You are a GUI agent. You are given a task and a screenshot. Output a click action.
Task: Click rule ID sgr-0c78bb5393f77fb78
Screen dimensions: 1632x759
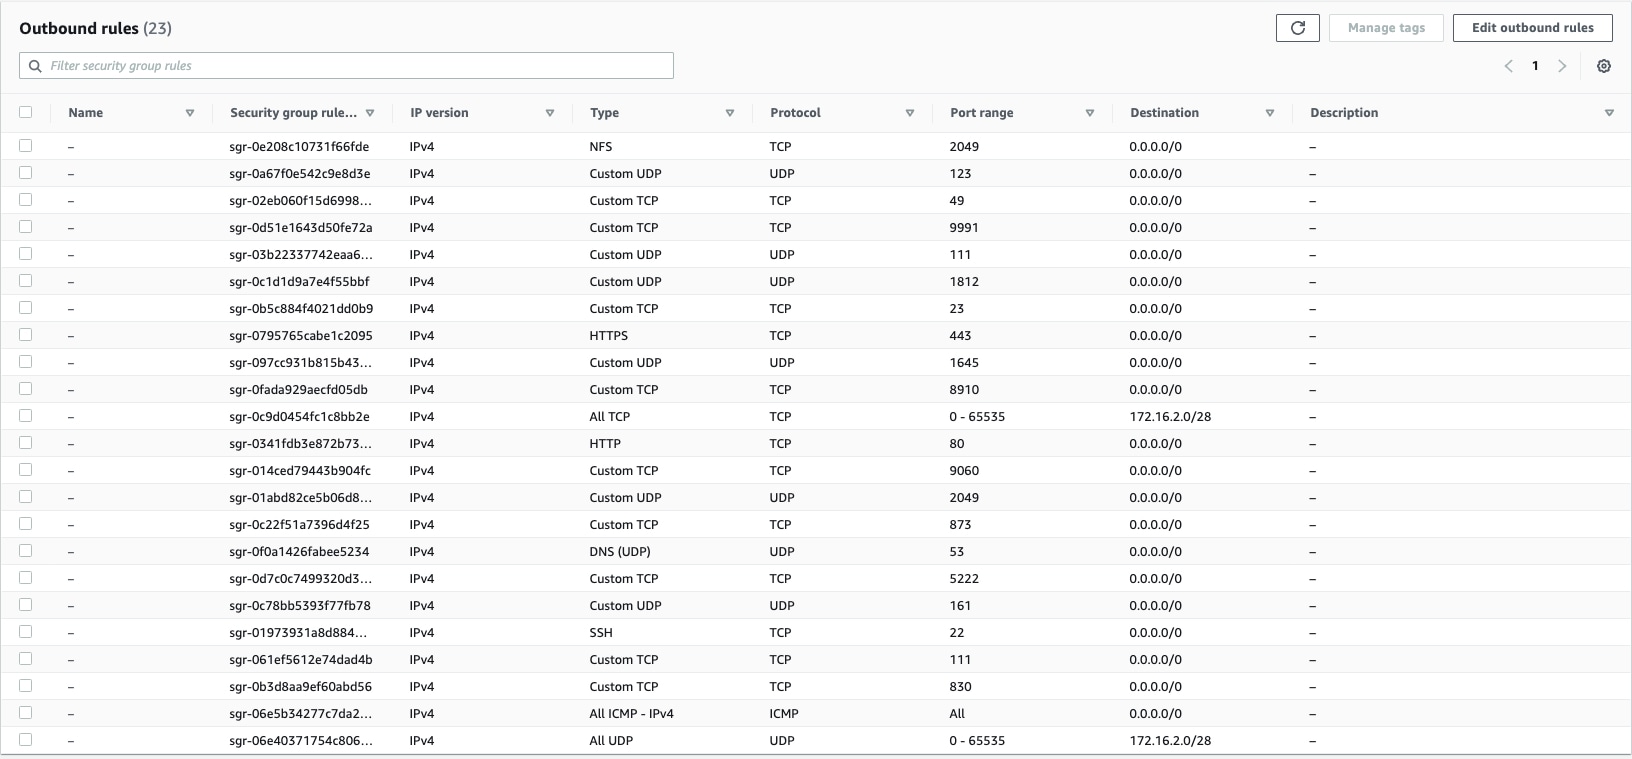[300, 606]
